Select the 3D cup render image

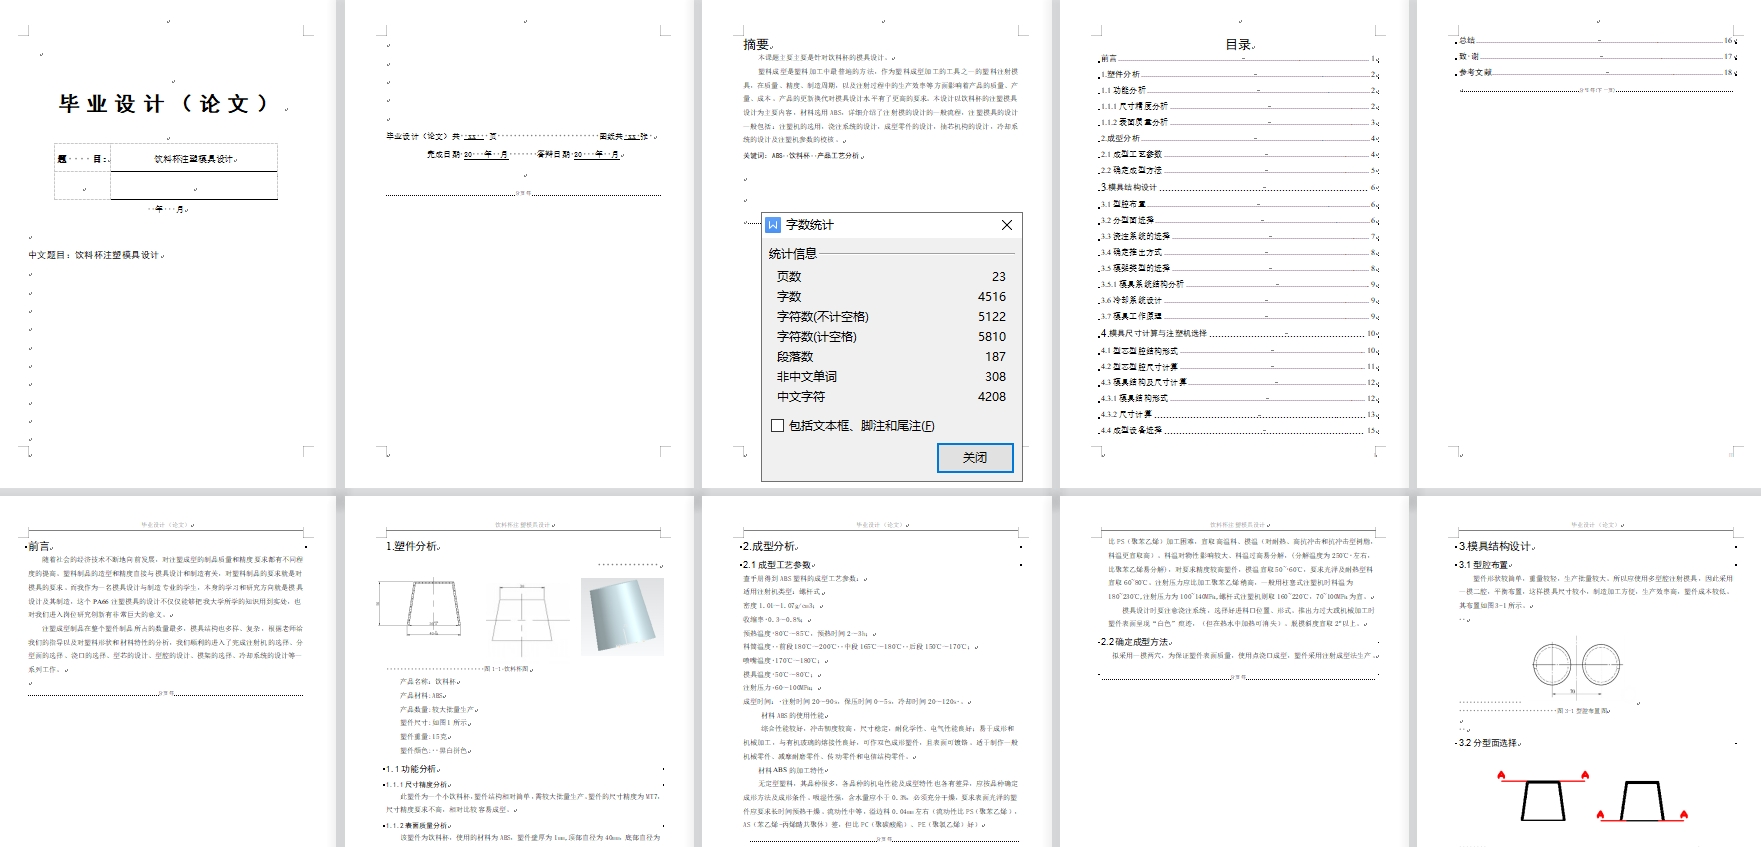622,616
